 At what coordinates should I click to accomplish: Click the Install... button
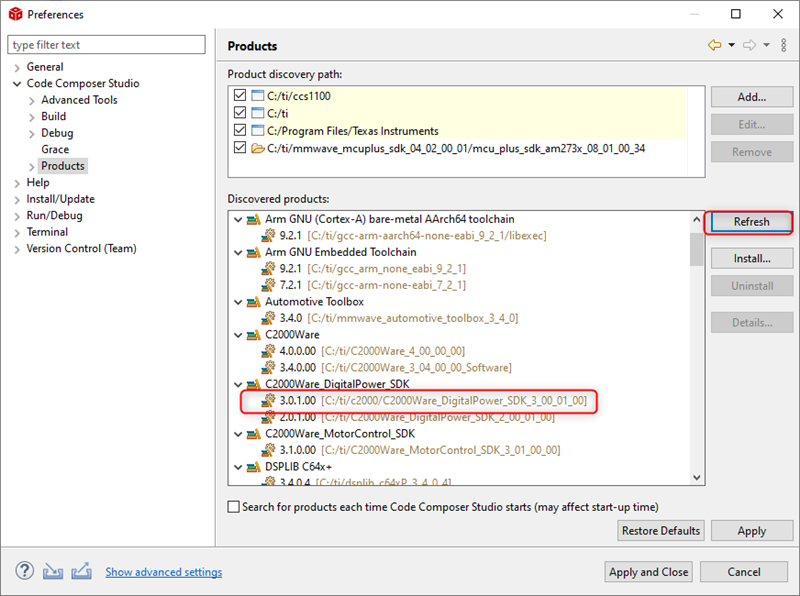tap(752, 258)
